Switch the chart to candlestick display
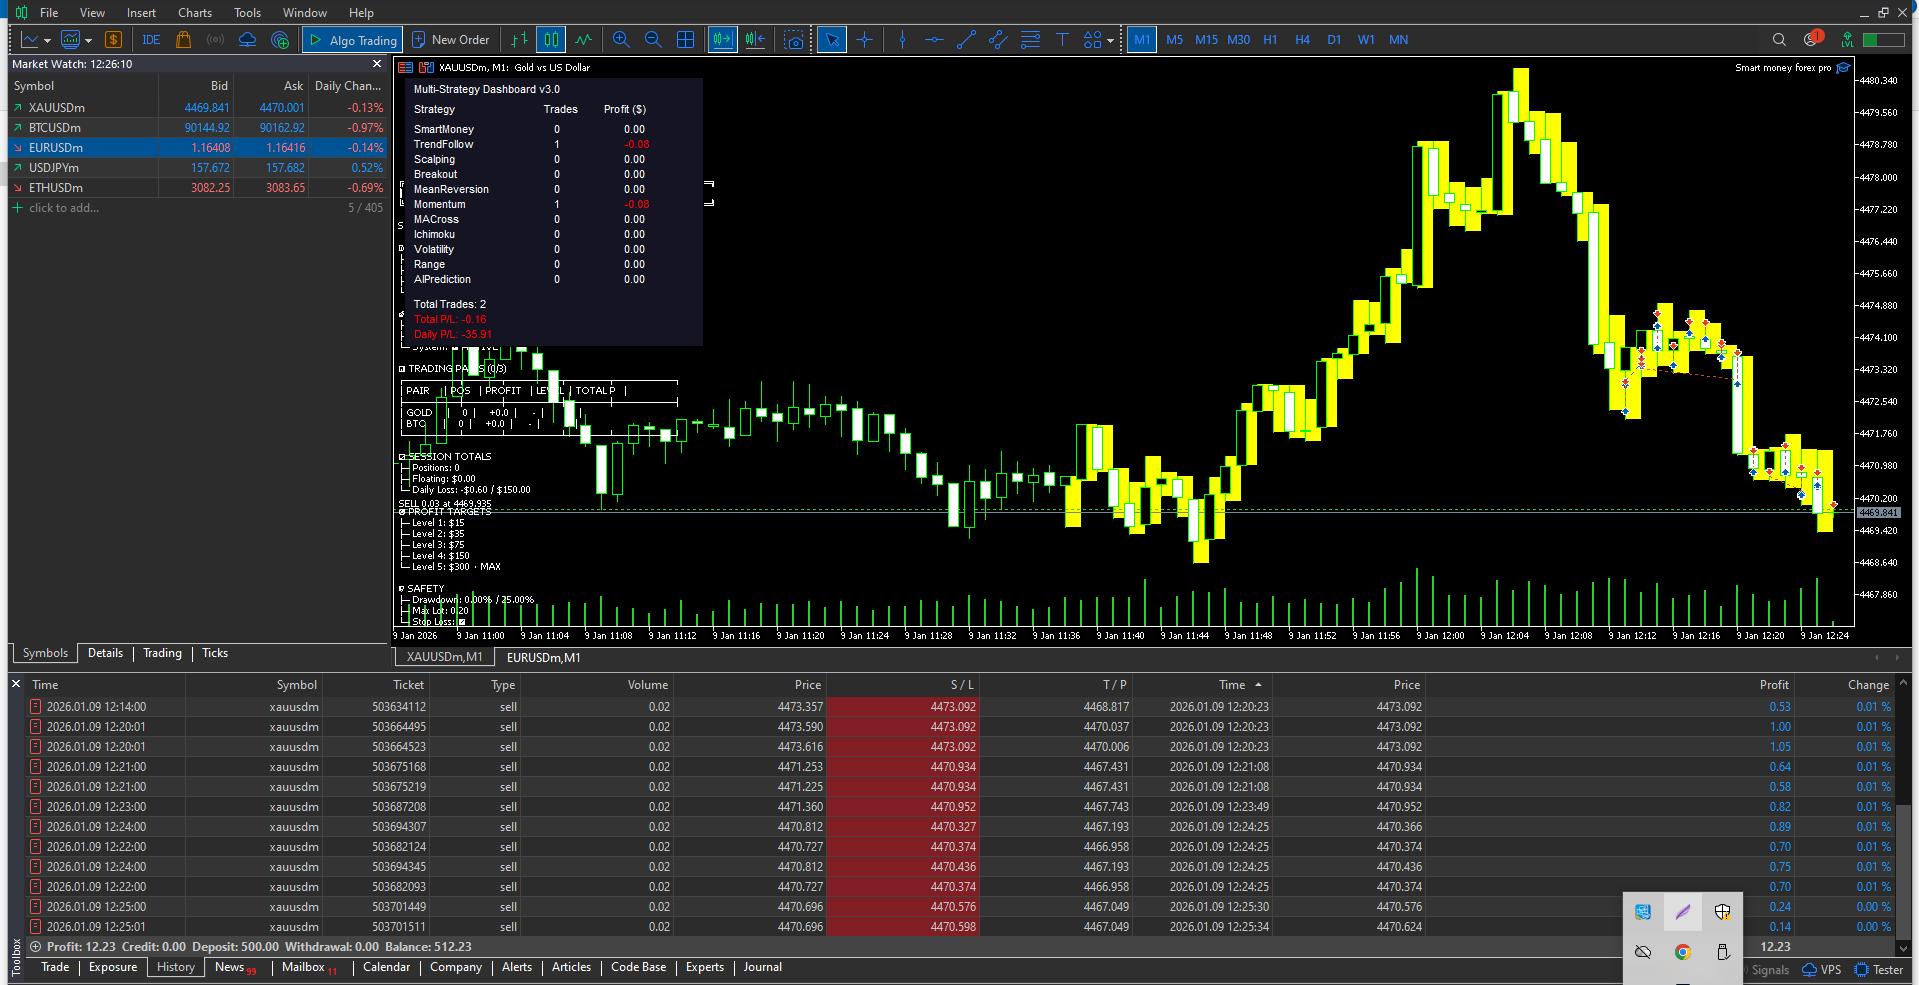The width and height of the screenshot is (1919, 985). 551,40
